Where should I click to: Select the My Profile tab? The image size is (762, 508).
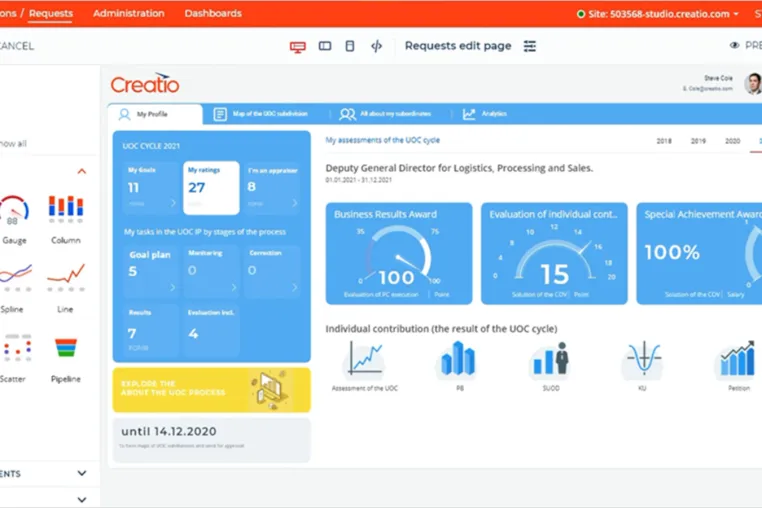pyautogui.click(x=155, y=114)
